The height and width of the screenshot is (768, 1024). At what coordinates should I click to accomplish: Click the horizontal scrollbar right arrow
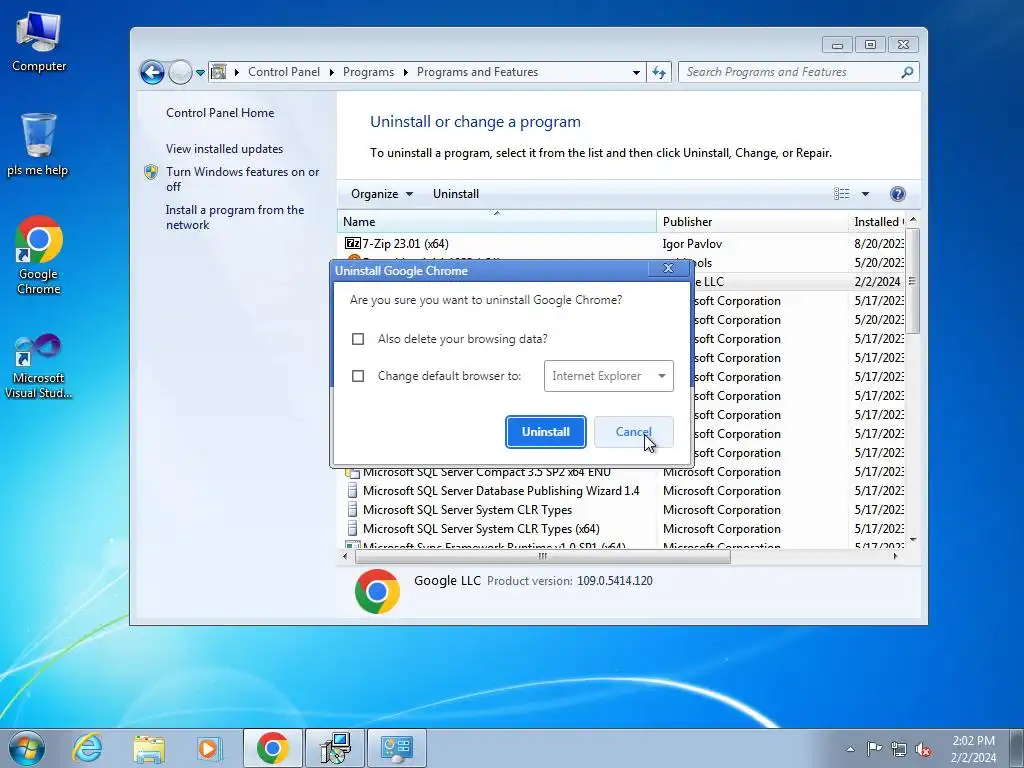[x=895, y=556]
